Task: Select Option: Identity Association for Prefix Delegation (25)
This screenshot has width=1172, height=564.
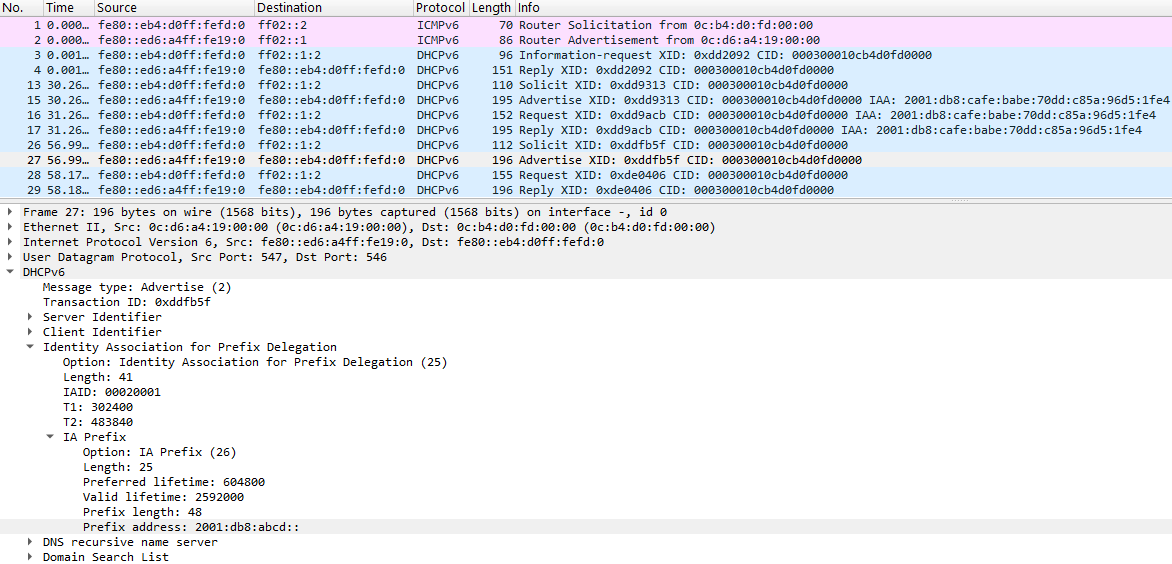Action: pyautogui.click(x=255, y=362)
